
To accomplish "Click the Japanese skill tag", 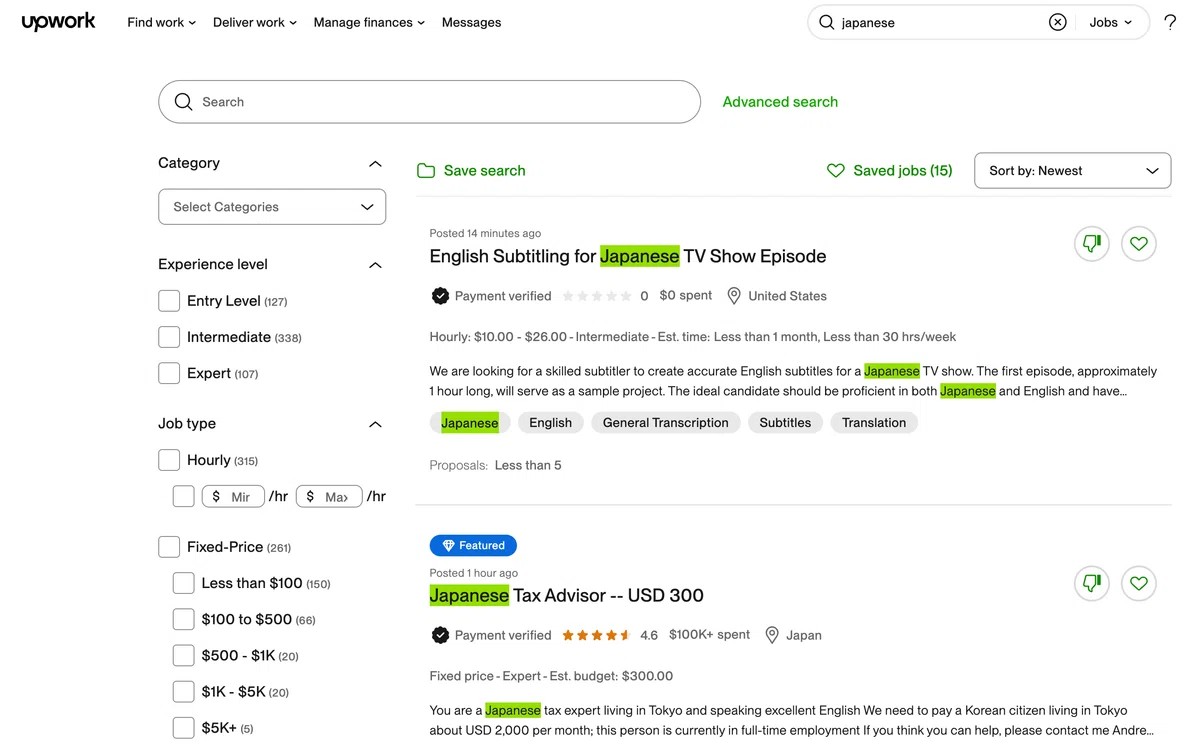I will [470, 423].
